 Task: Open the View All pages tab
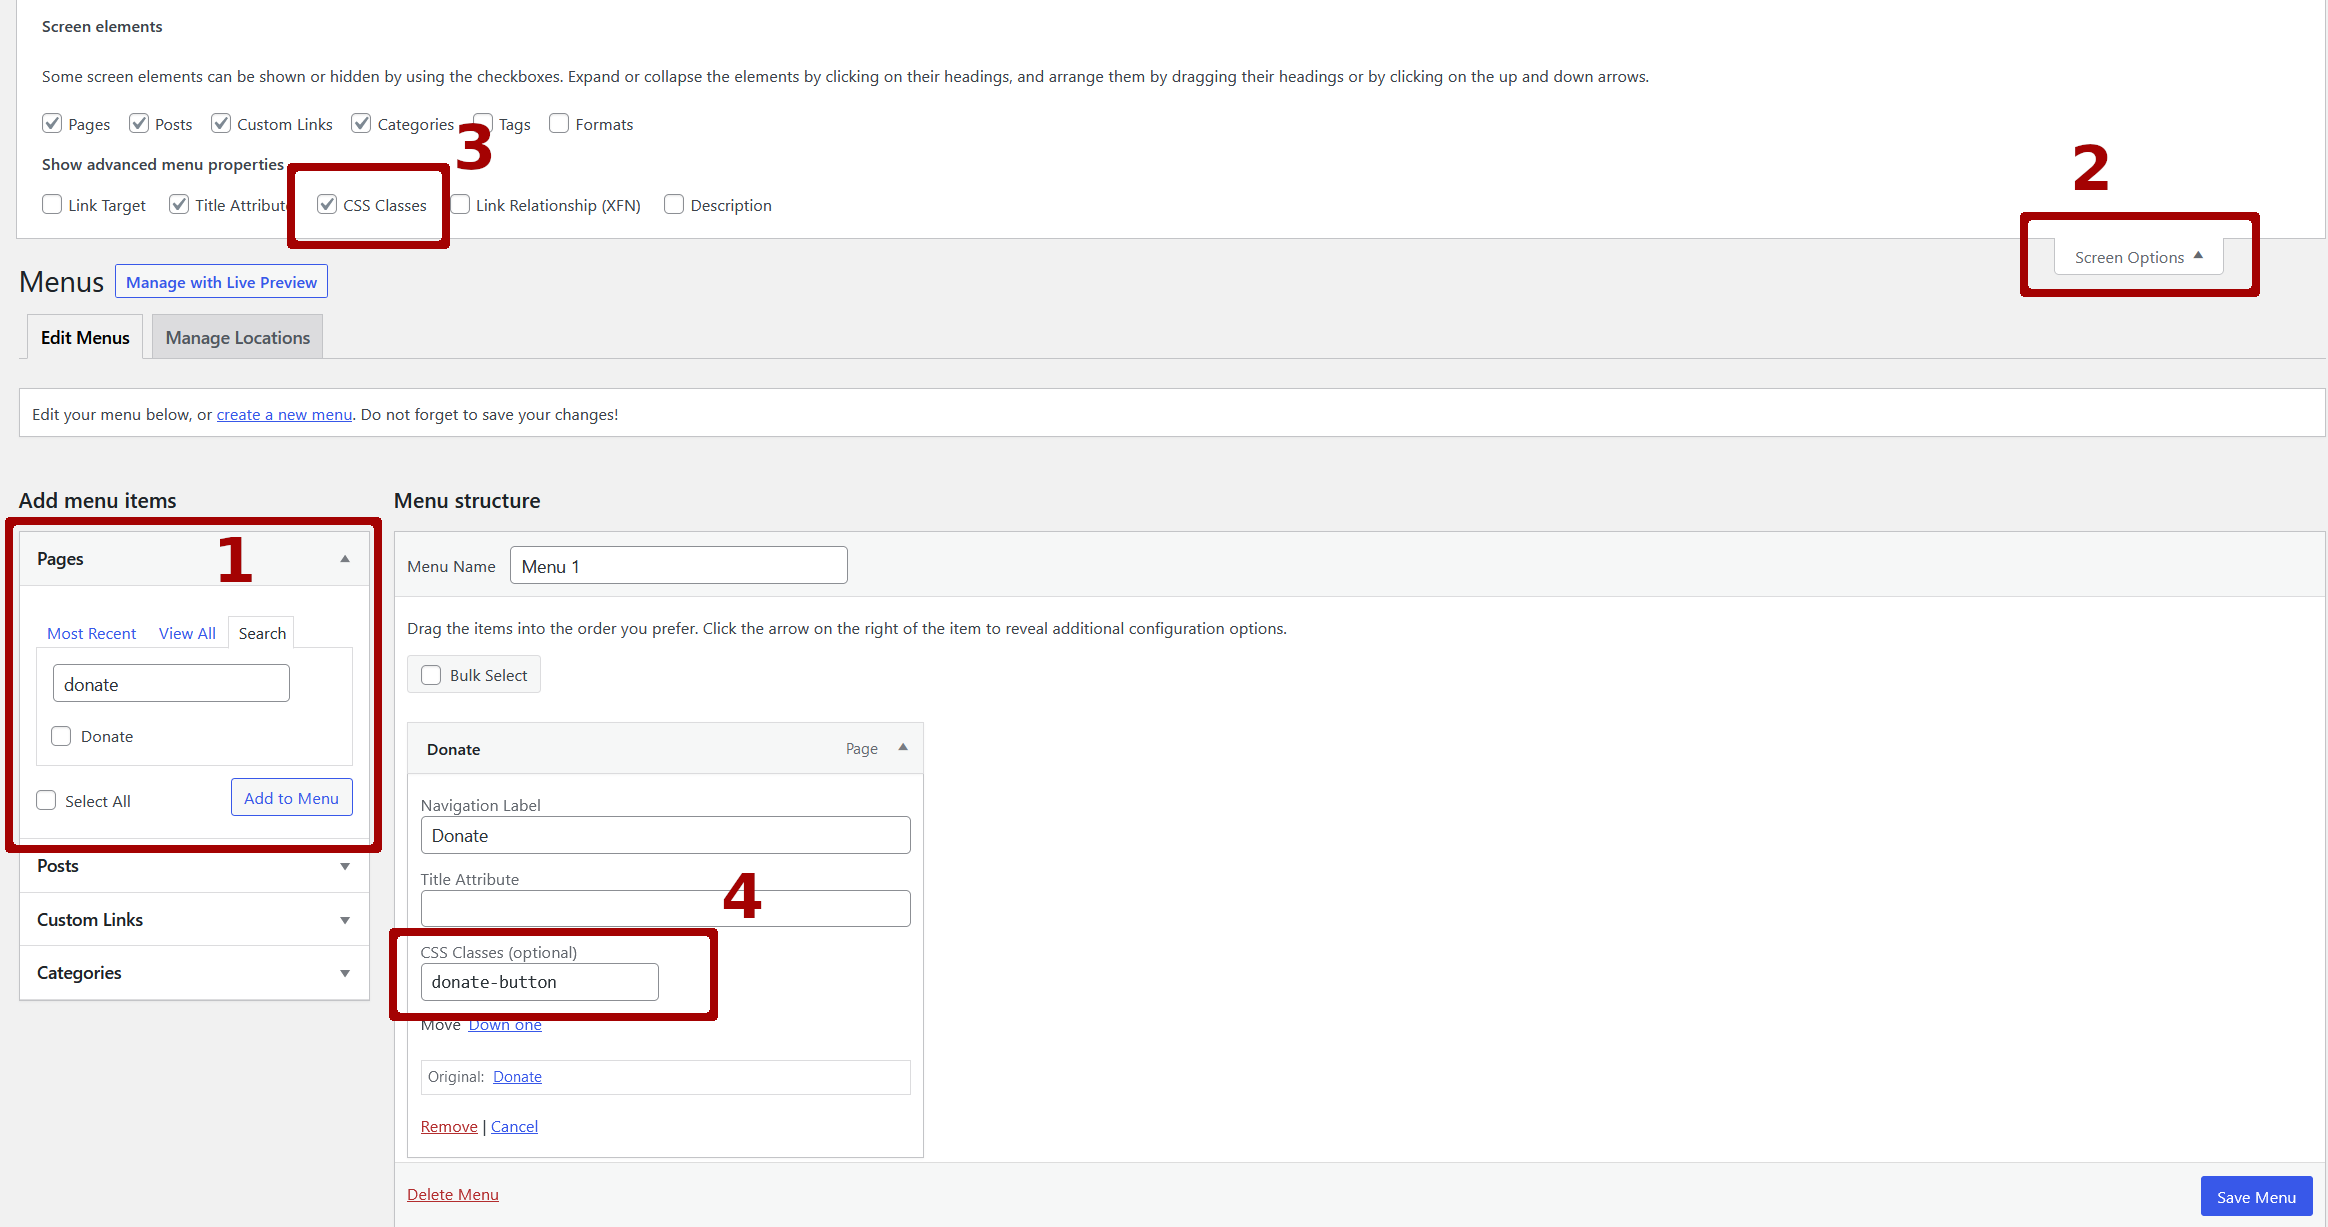click(187, 633)
